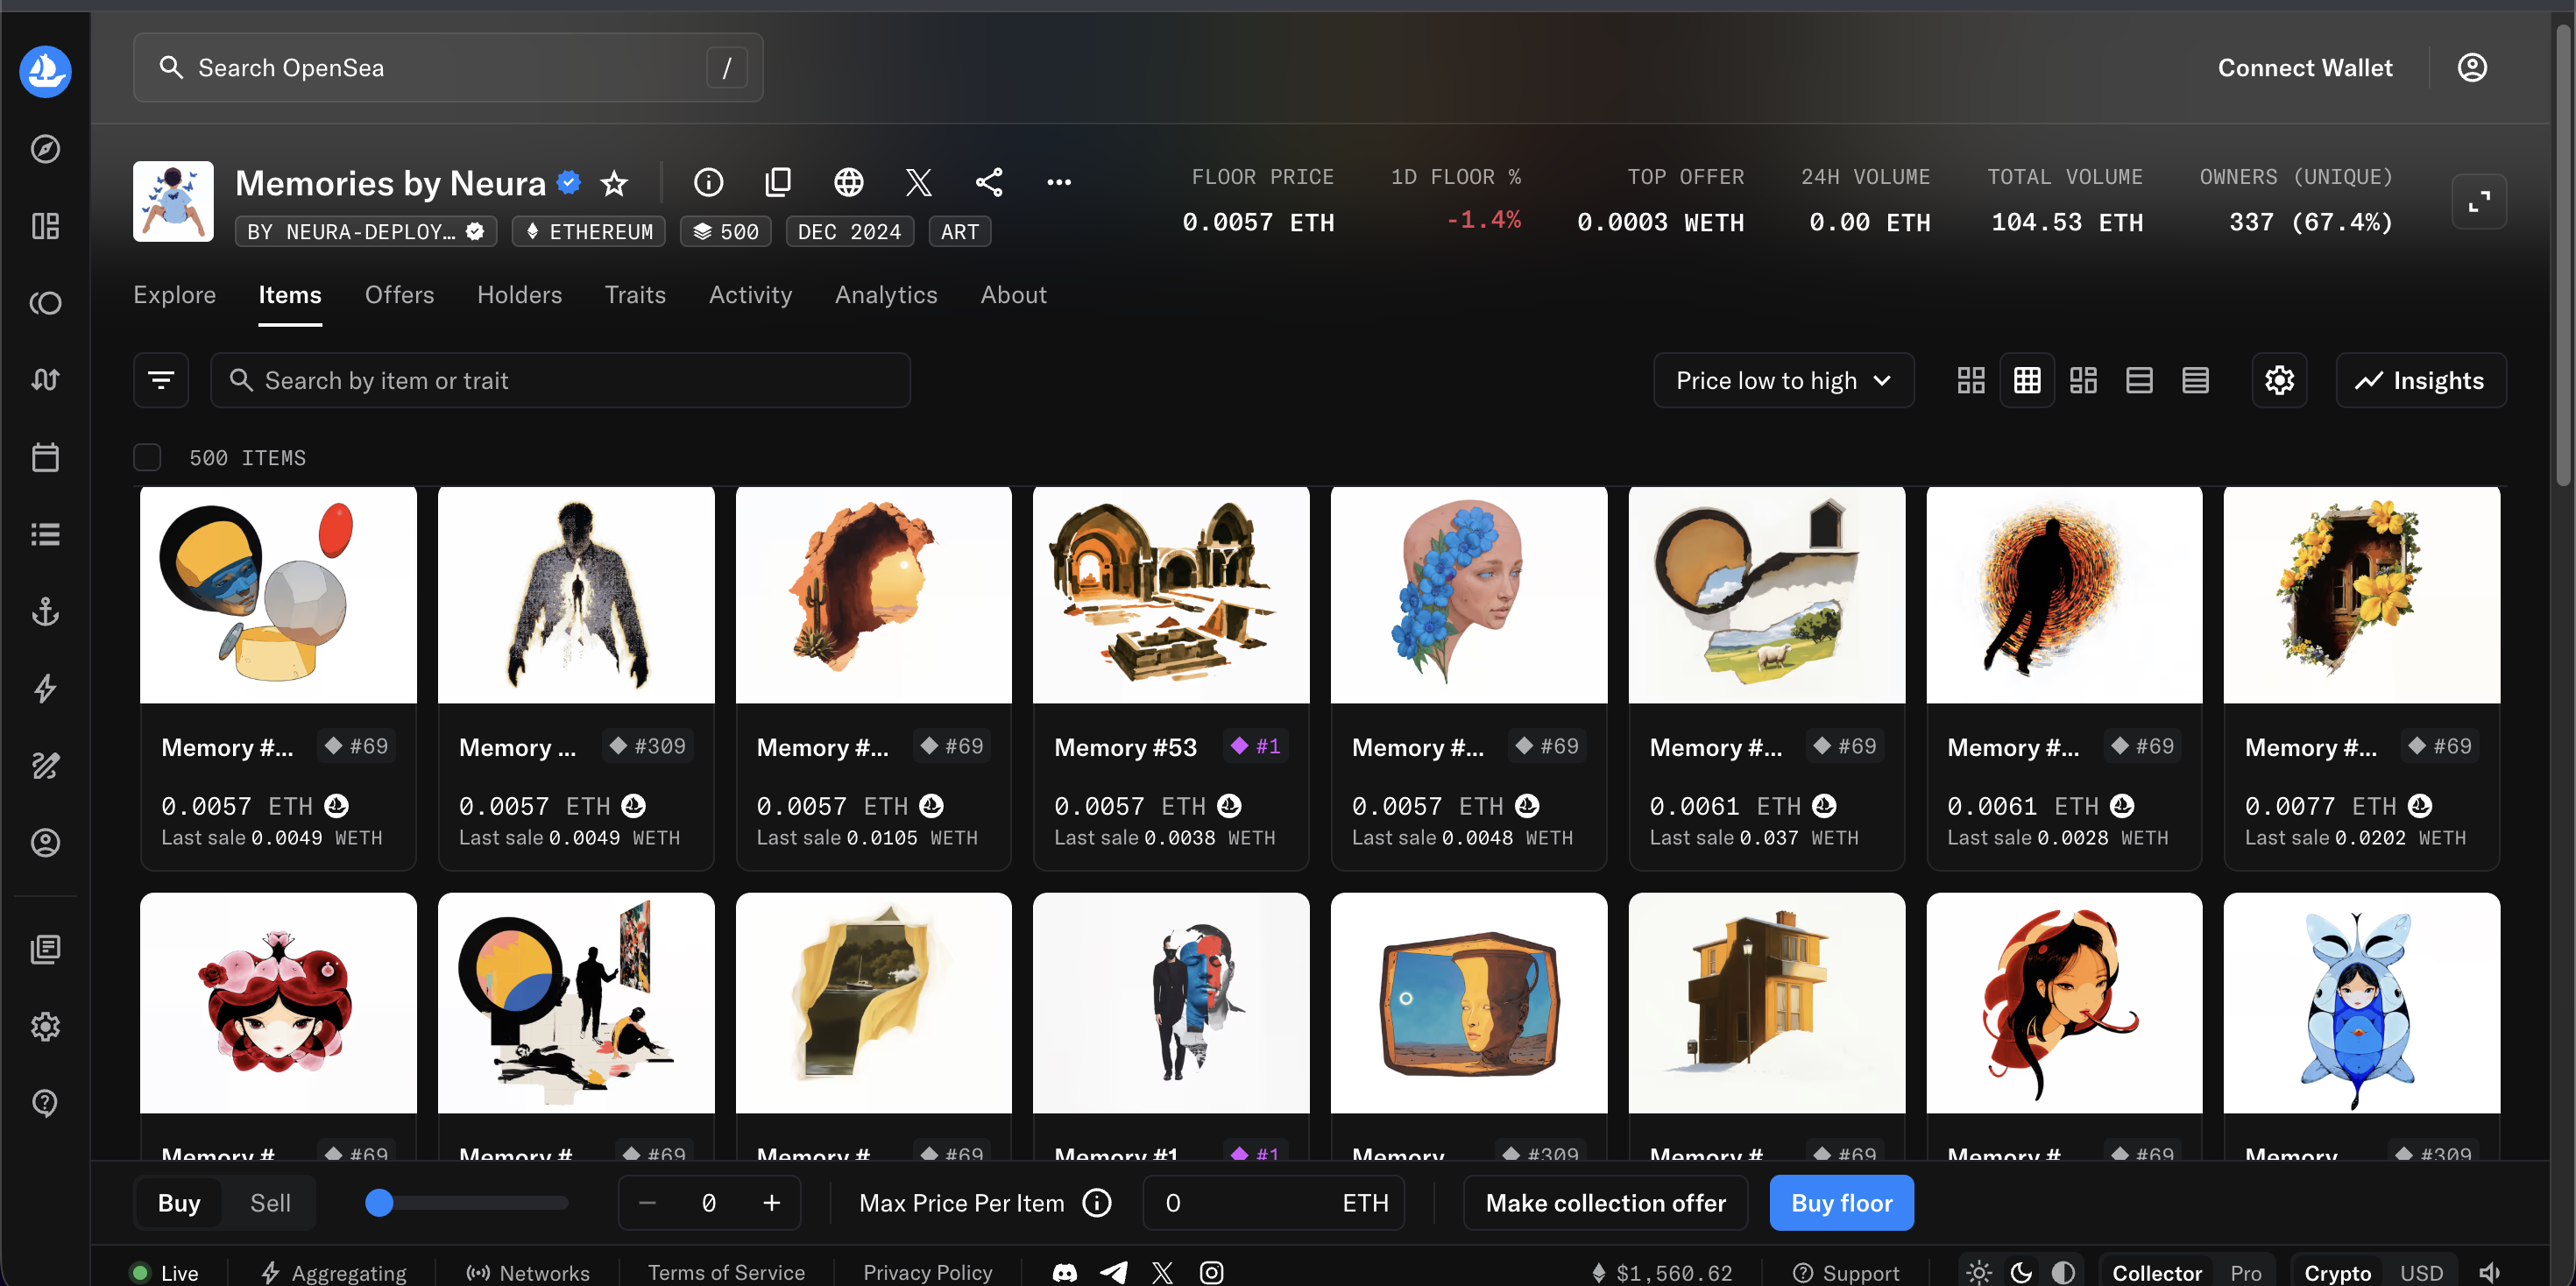The image size is (2576, 1286).
Task: Switch to the Activity tab
Action: 750,295
